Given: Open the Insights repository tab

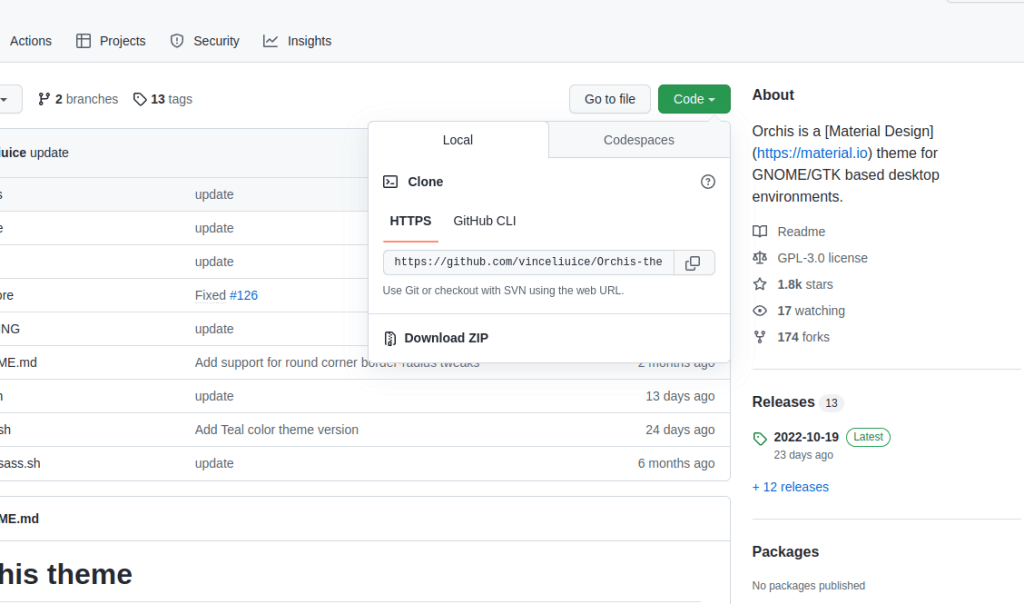Looking at the screenshot, I should (x=297, y=41).
